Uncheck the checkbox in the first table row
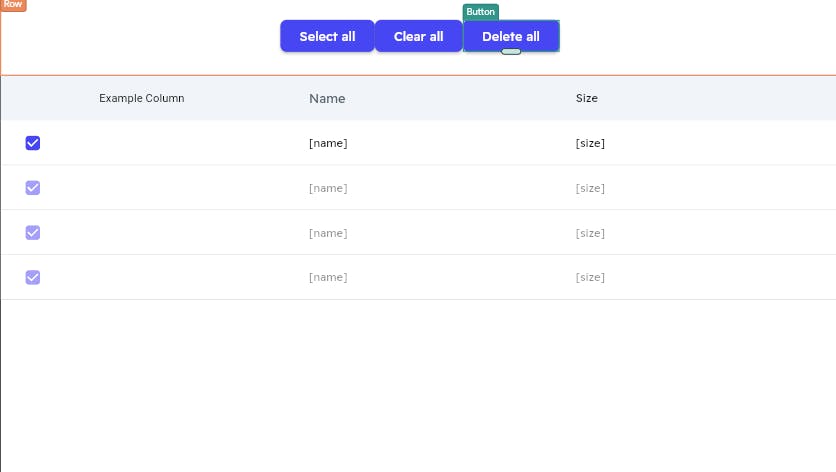This screenshot has height=472, width=836. [x=33, y=143]
